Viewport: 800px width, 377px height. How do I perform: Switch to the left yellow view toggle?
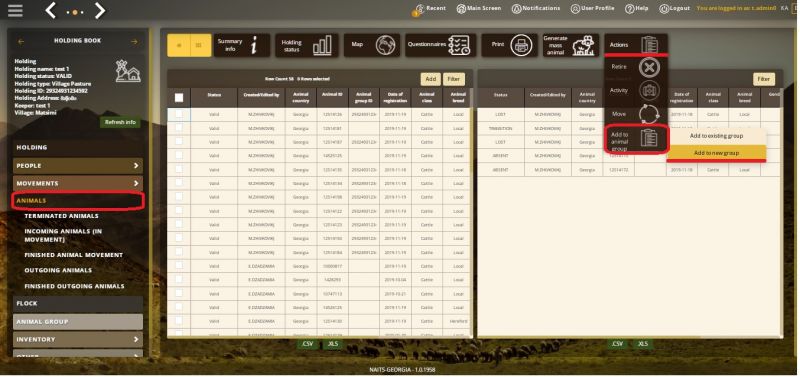[178, 45]
